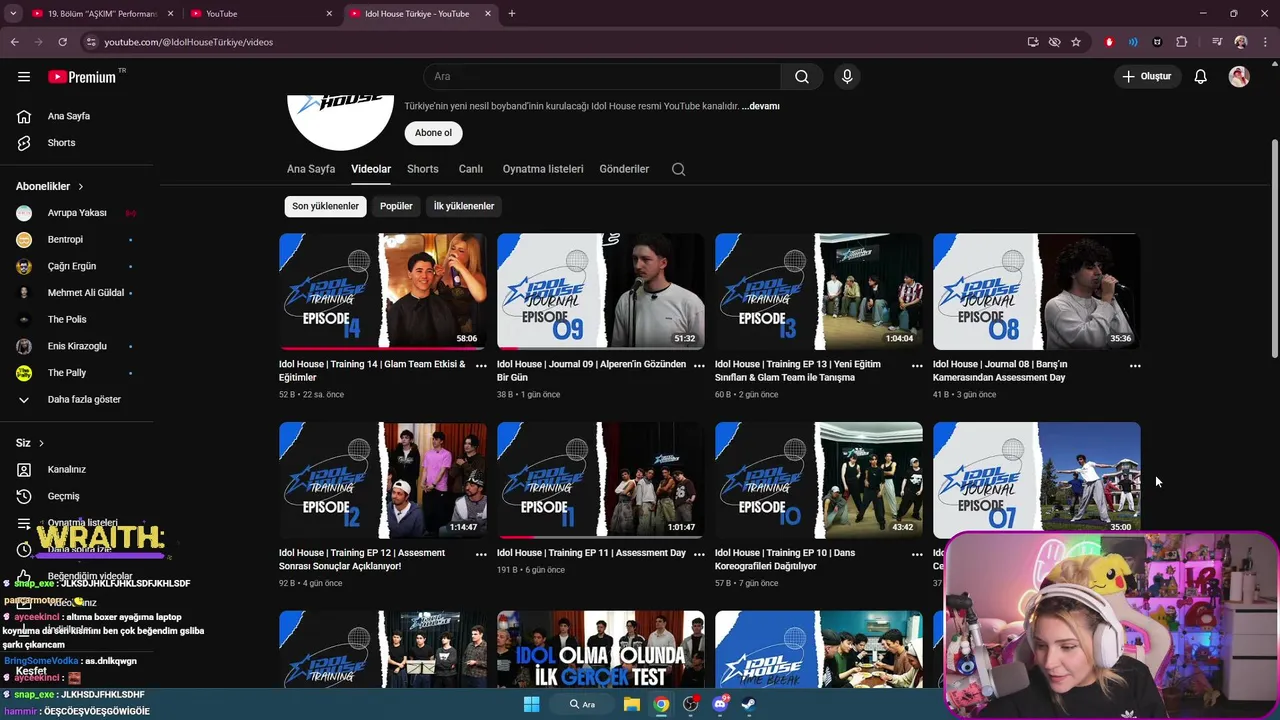1280x720 pixels.
Task: Click the search magnifier button
Action: [802, 77]
